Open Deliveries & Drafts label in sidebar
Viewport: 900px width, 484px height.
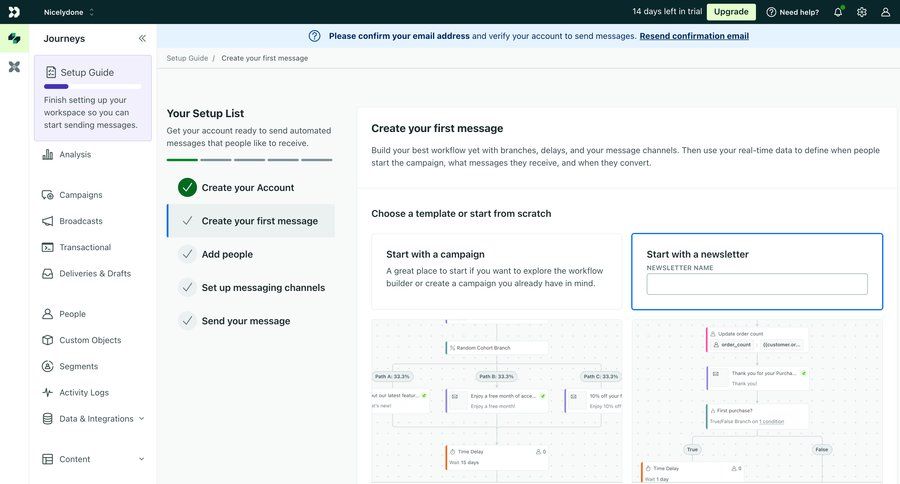coord(95,274)
